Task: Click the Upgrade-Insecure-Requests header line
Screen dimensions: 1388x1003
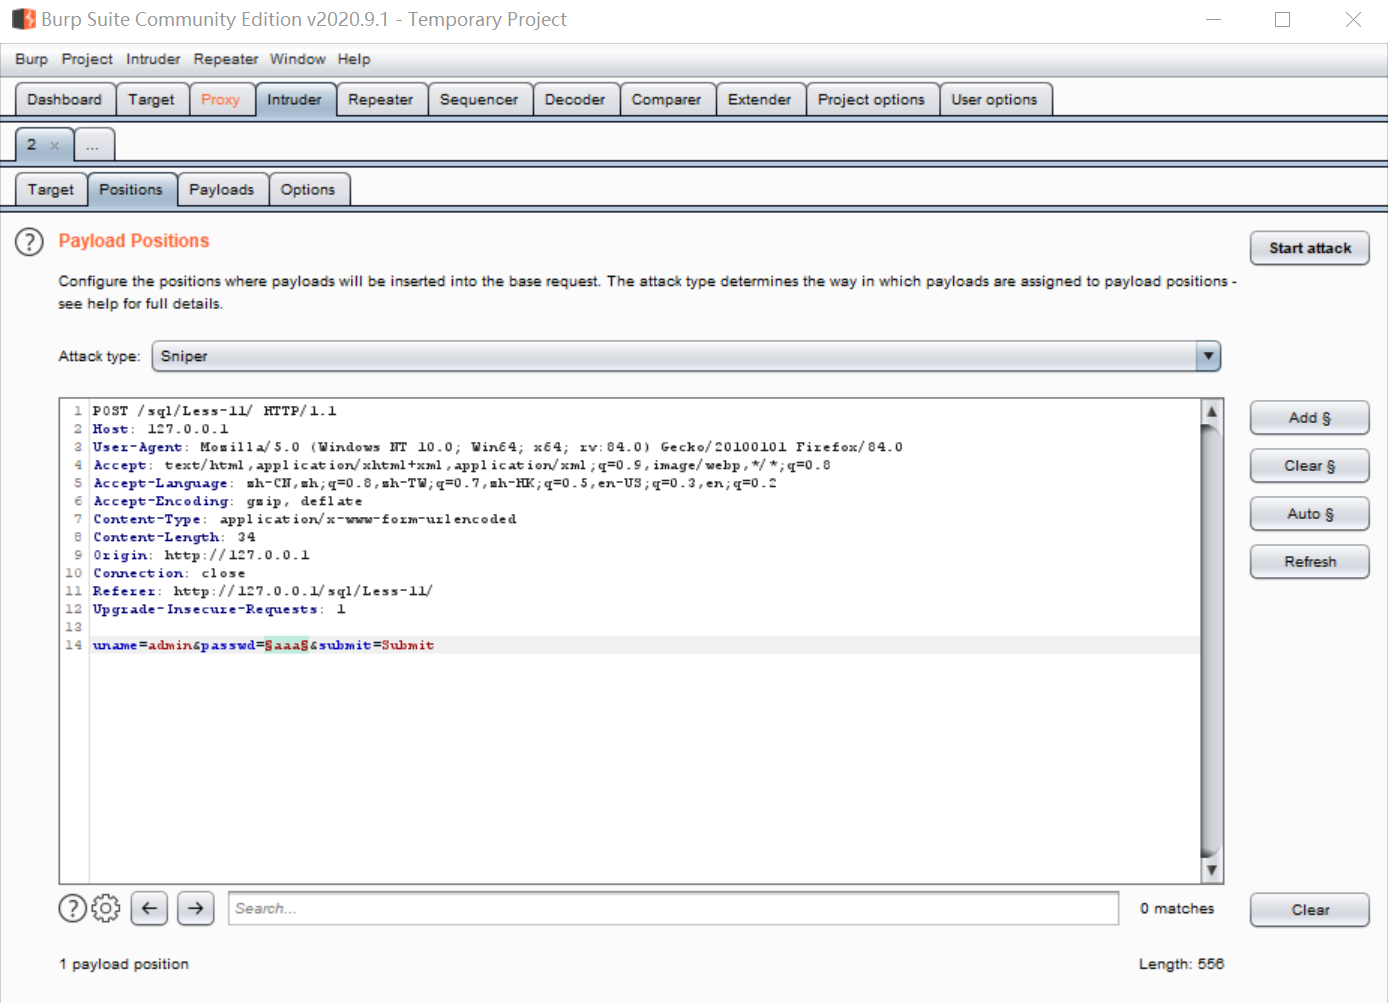Action: [x=219, y=609]
